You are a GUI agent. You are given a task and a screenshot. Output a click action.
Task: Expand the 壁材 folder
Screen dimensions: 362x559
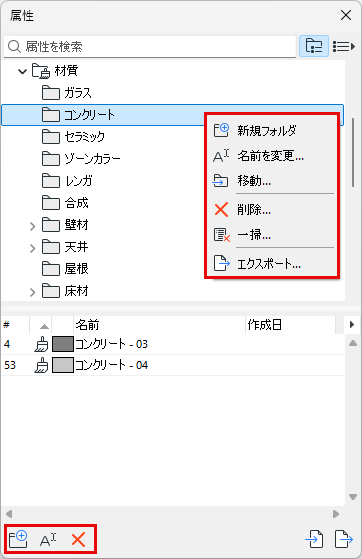32,226
